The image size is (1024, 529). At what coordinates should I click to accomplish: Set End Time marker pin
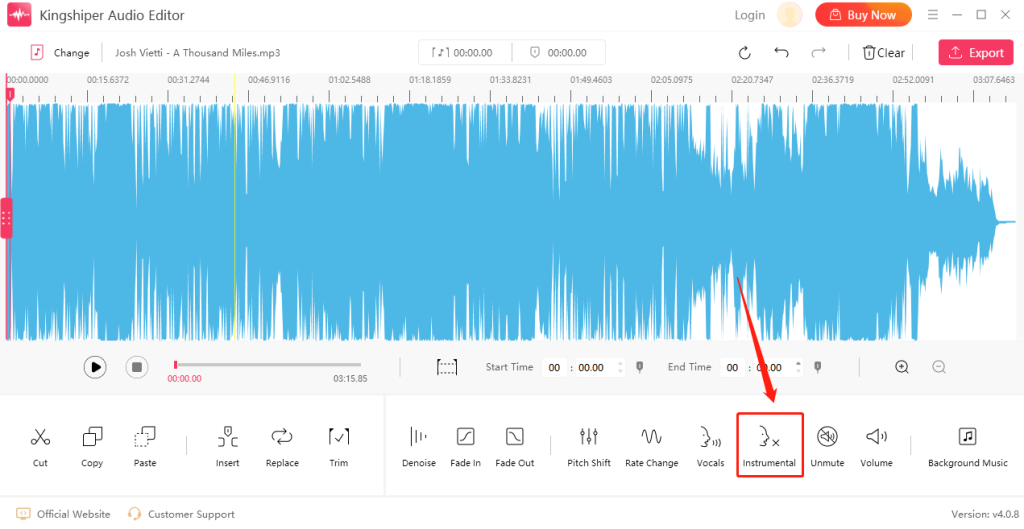[x=818, y=367]
